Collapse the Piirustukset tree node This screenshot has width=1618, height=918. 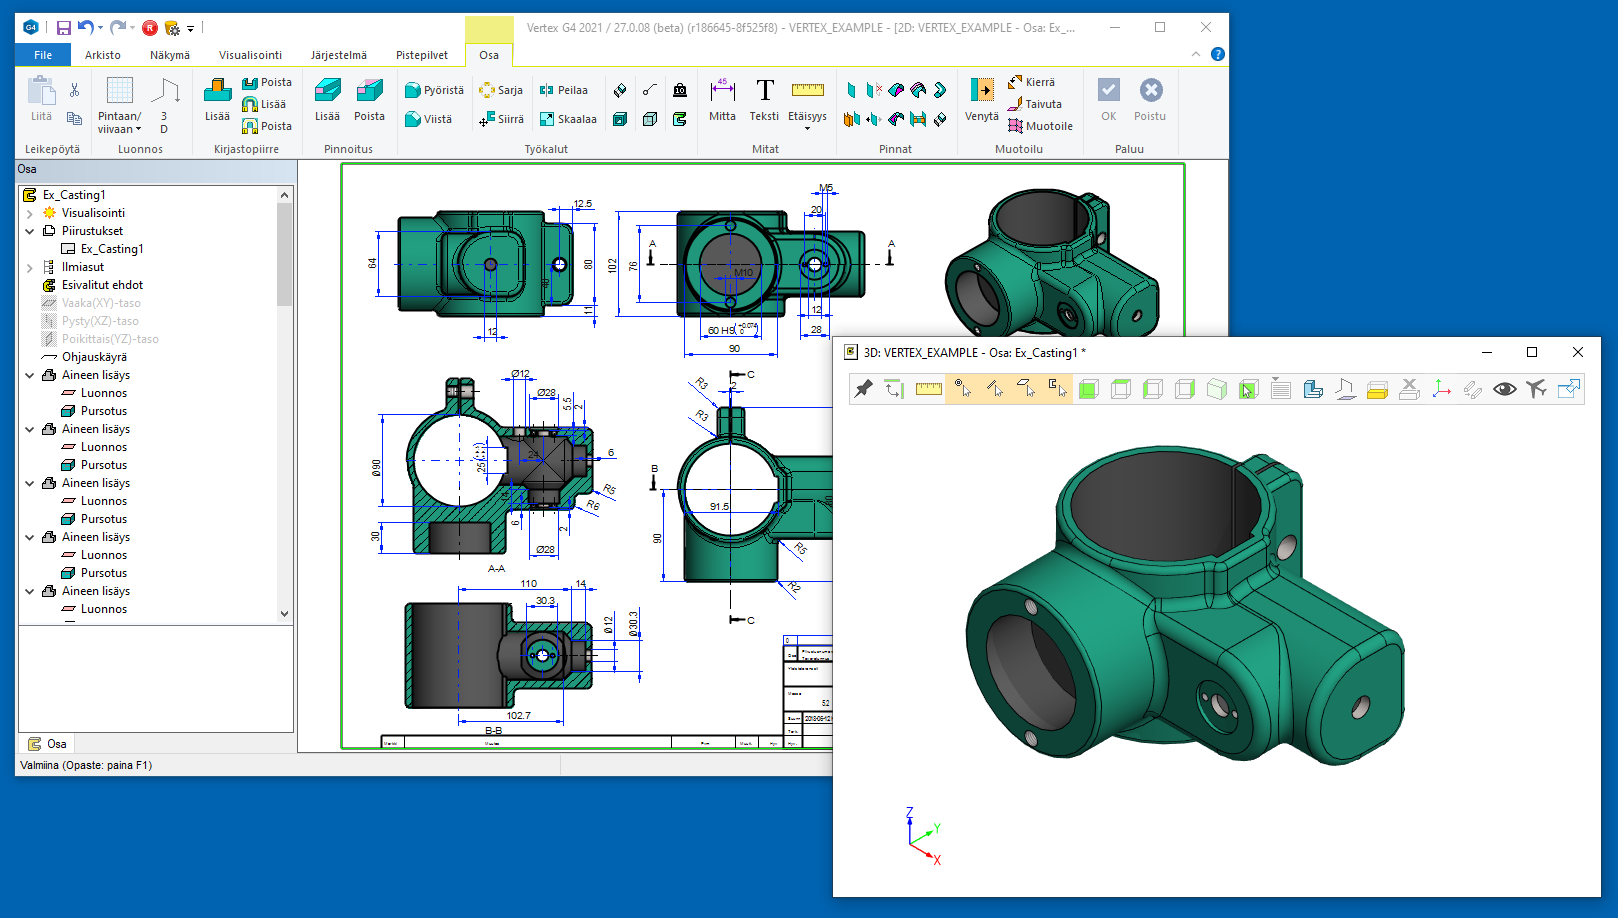29,231
